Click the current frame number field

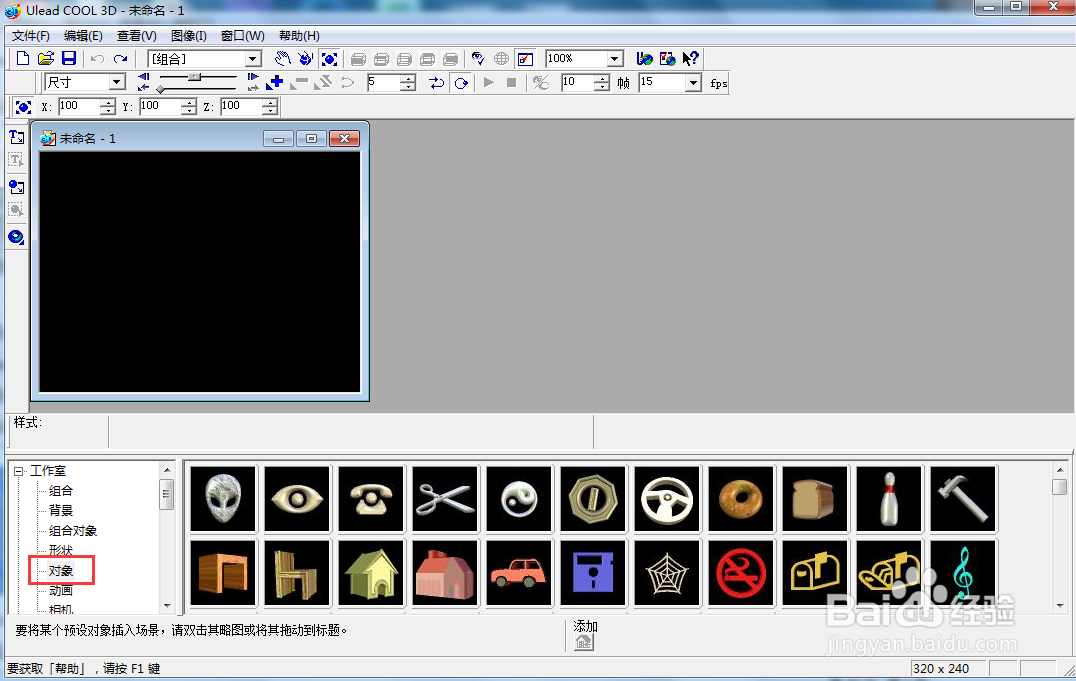(384, 83)
